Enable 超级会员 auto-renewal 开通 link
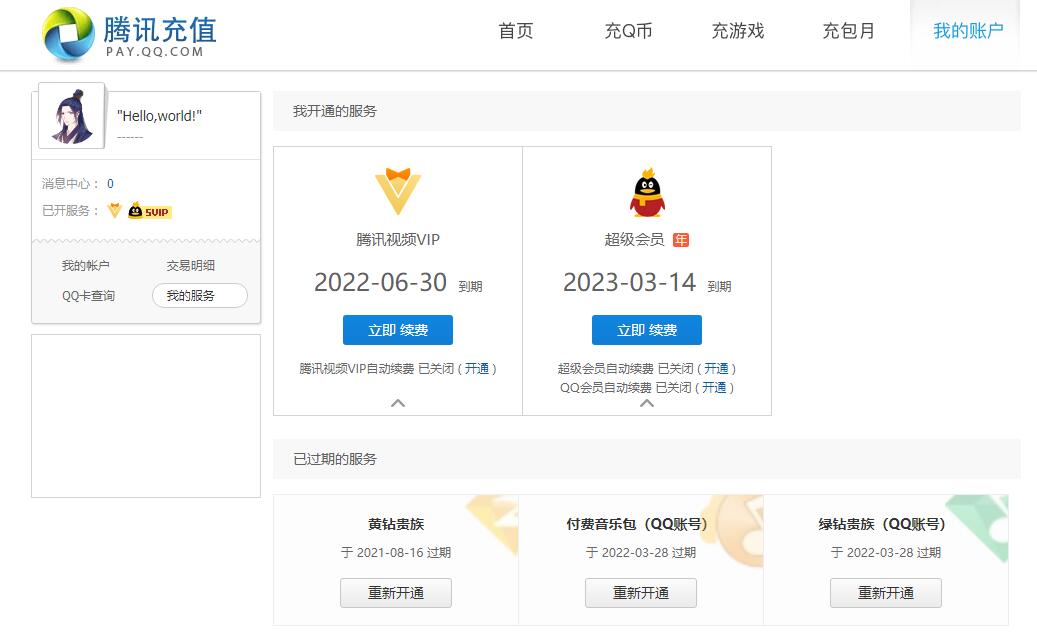Image resolution: width=1037 pixels, height=640 pixels. pos(716,368)
